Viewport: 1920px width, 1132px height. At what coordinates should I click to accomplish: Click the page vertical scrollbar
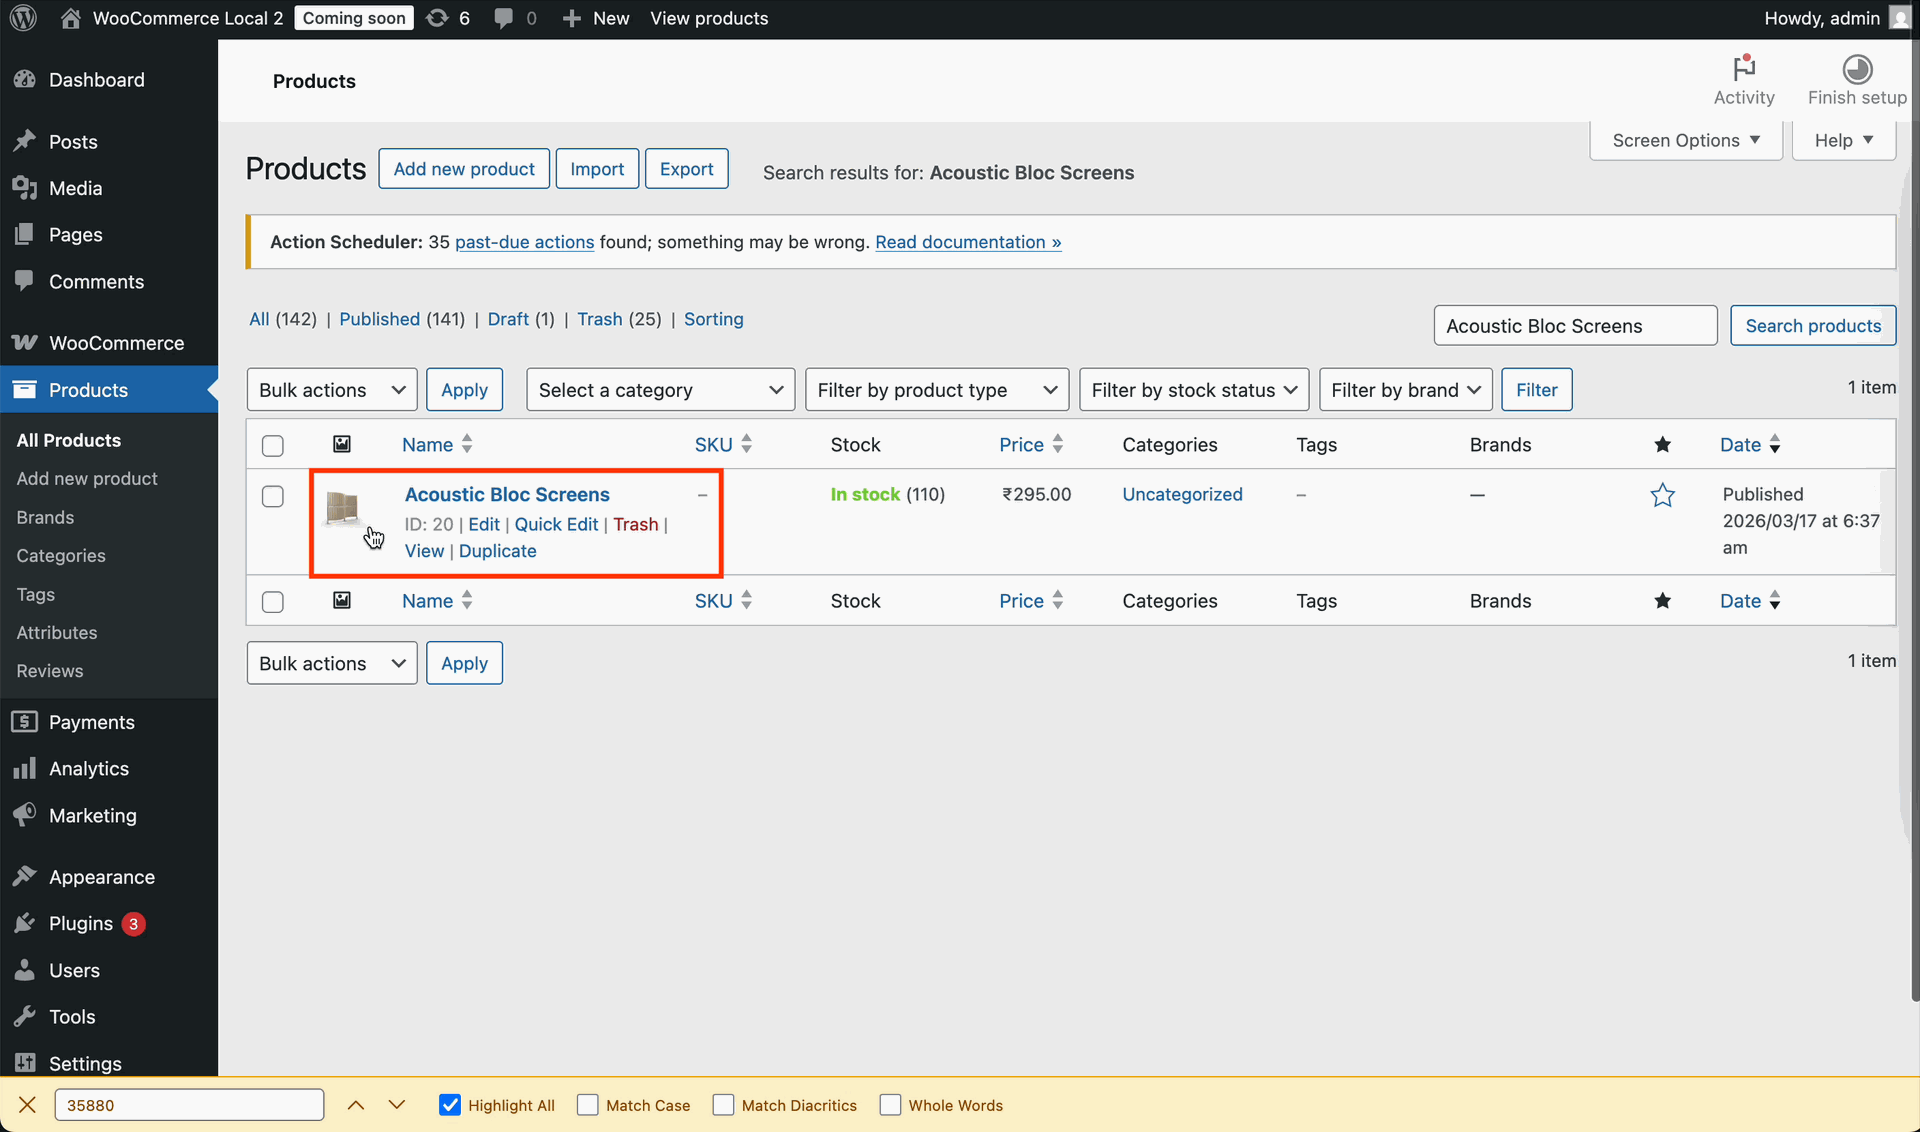(1914, 520)
